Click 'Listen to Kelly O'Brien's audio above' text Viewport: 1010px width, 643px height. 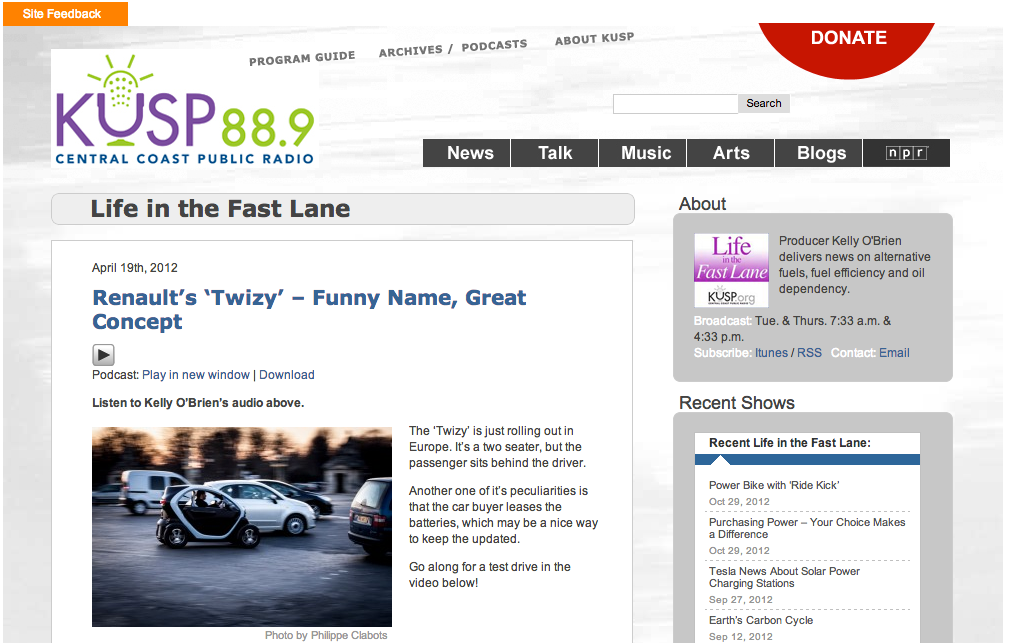point(198,403)
